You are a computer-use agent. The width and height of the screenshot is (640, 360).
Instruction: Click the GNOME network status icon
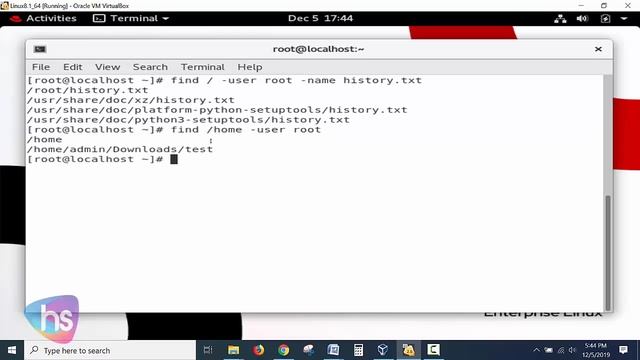click(560, 19)
